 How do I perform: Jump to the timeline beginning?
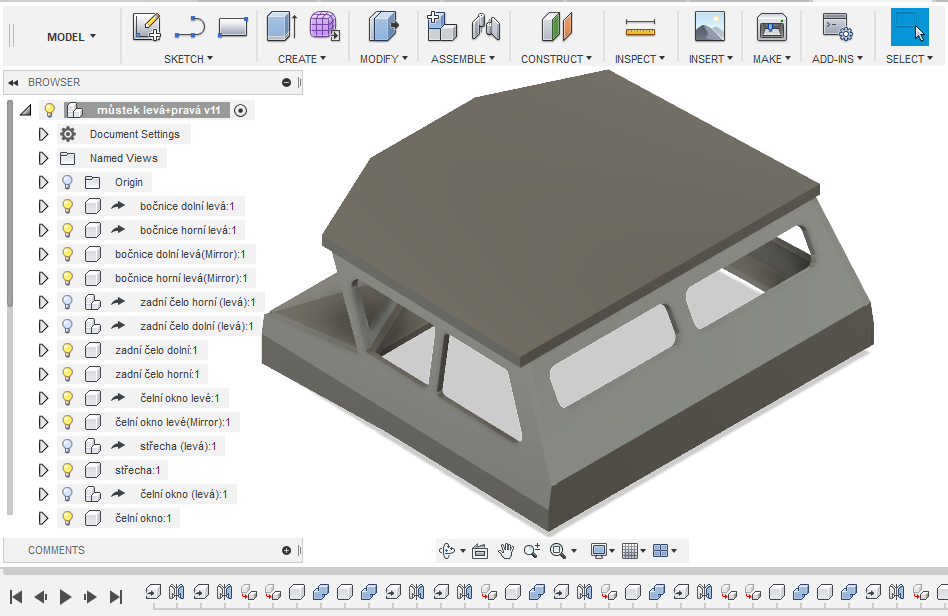pos(16,597)
